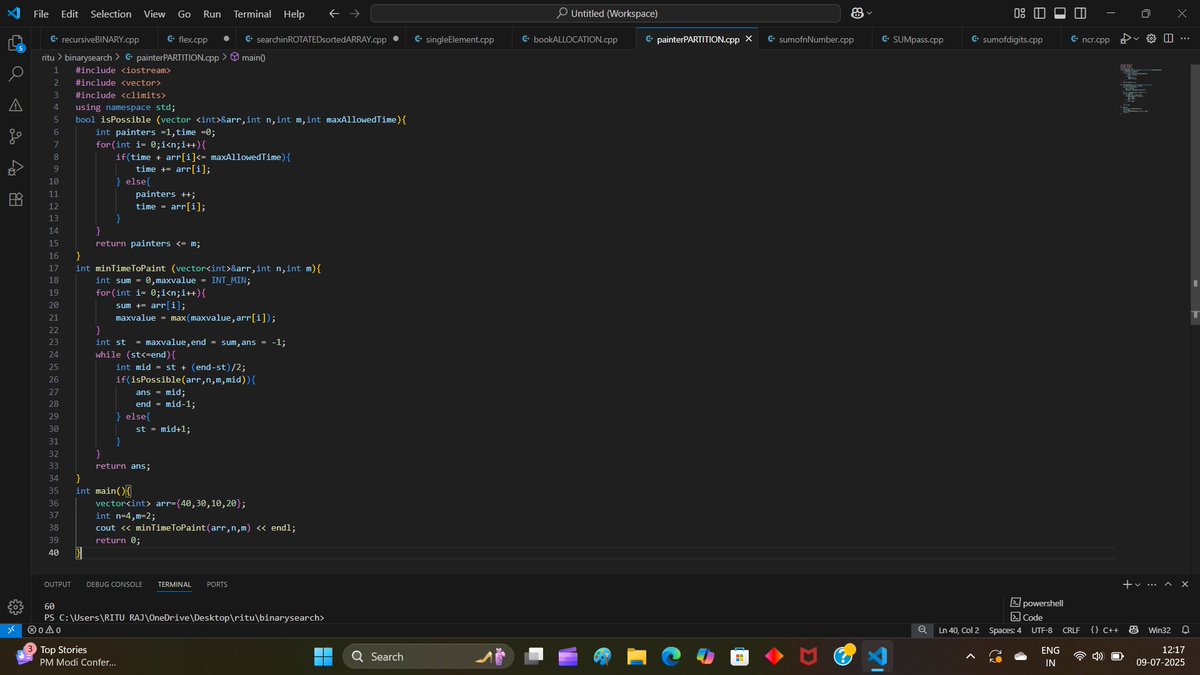
Task: Open the Manage gear in activity bar
Action: 16,607
